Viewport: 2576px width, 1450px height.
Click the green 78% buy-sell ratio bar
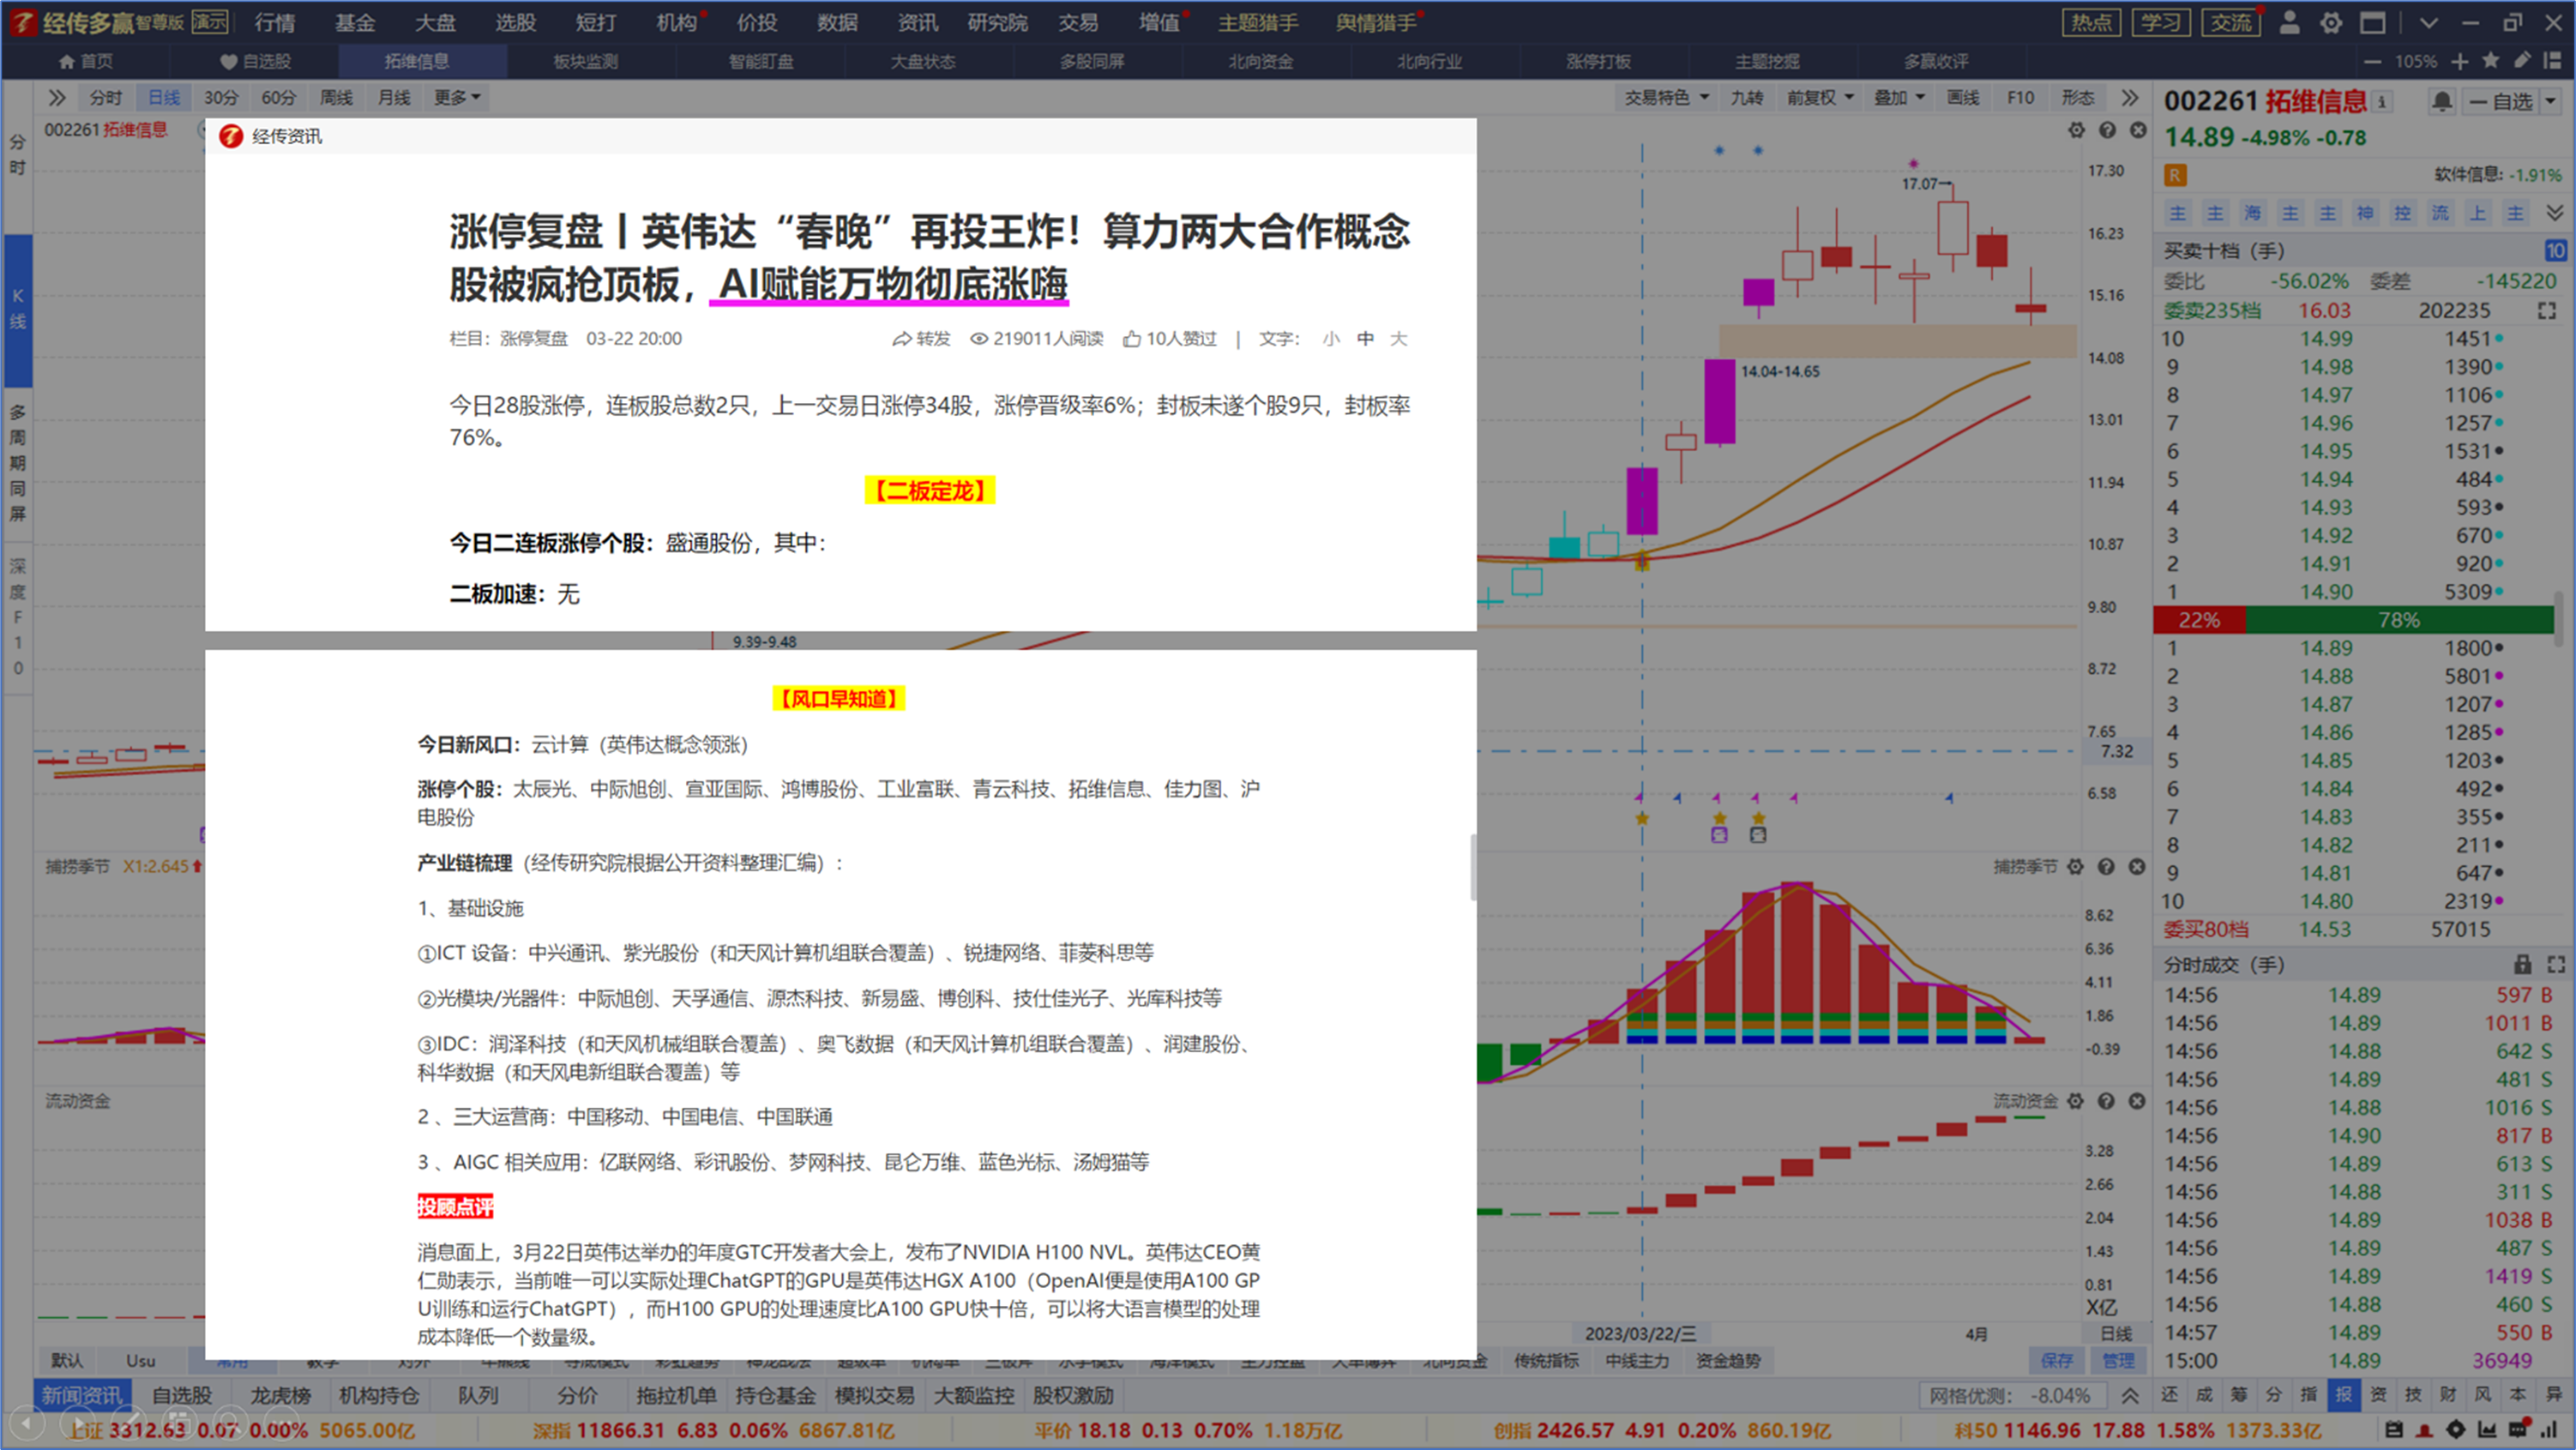(2399, 620)
